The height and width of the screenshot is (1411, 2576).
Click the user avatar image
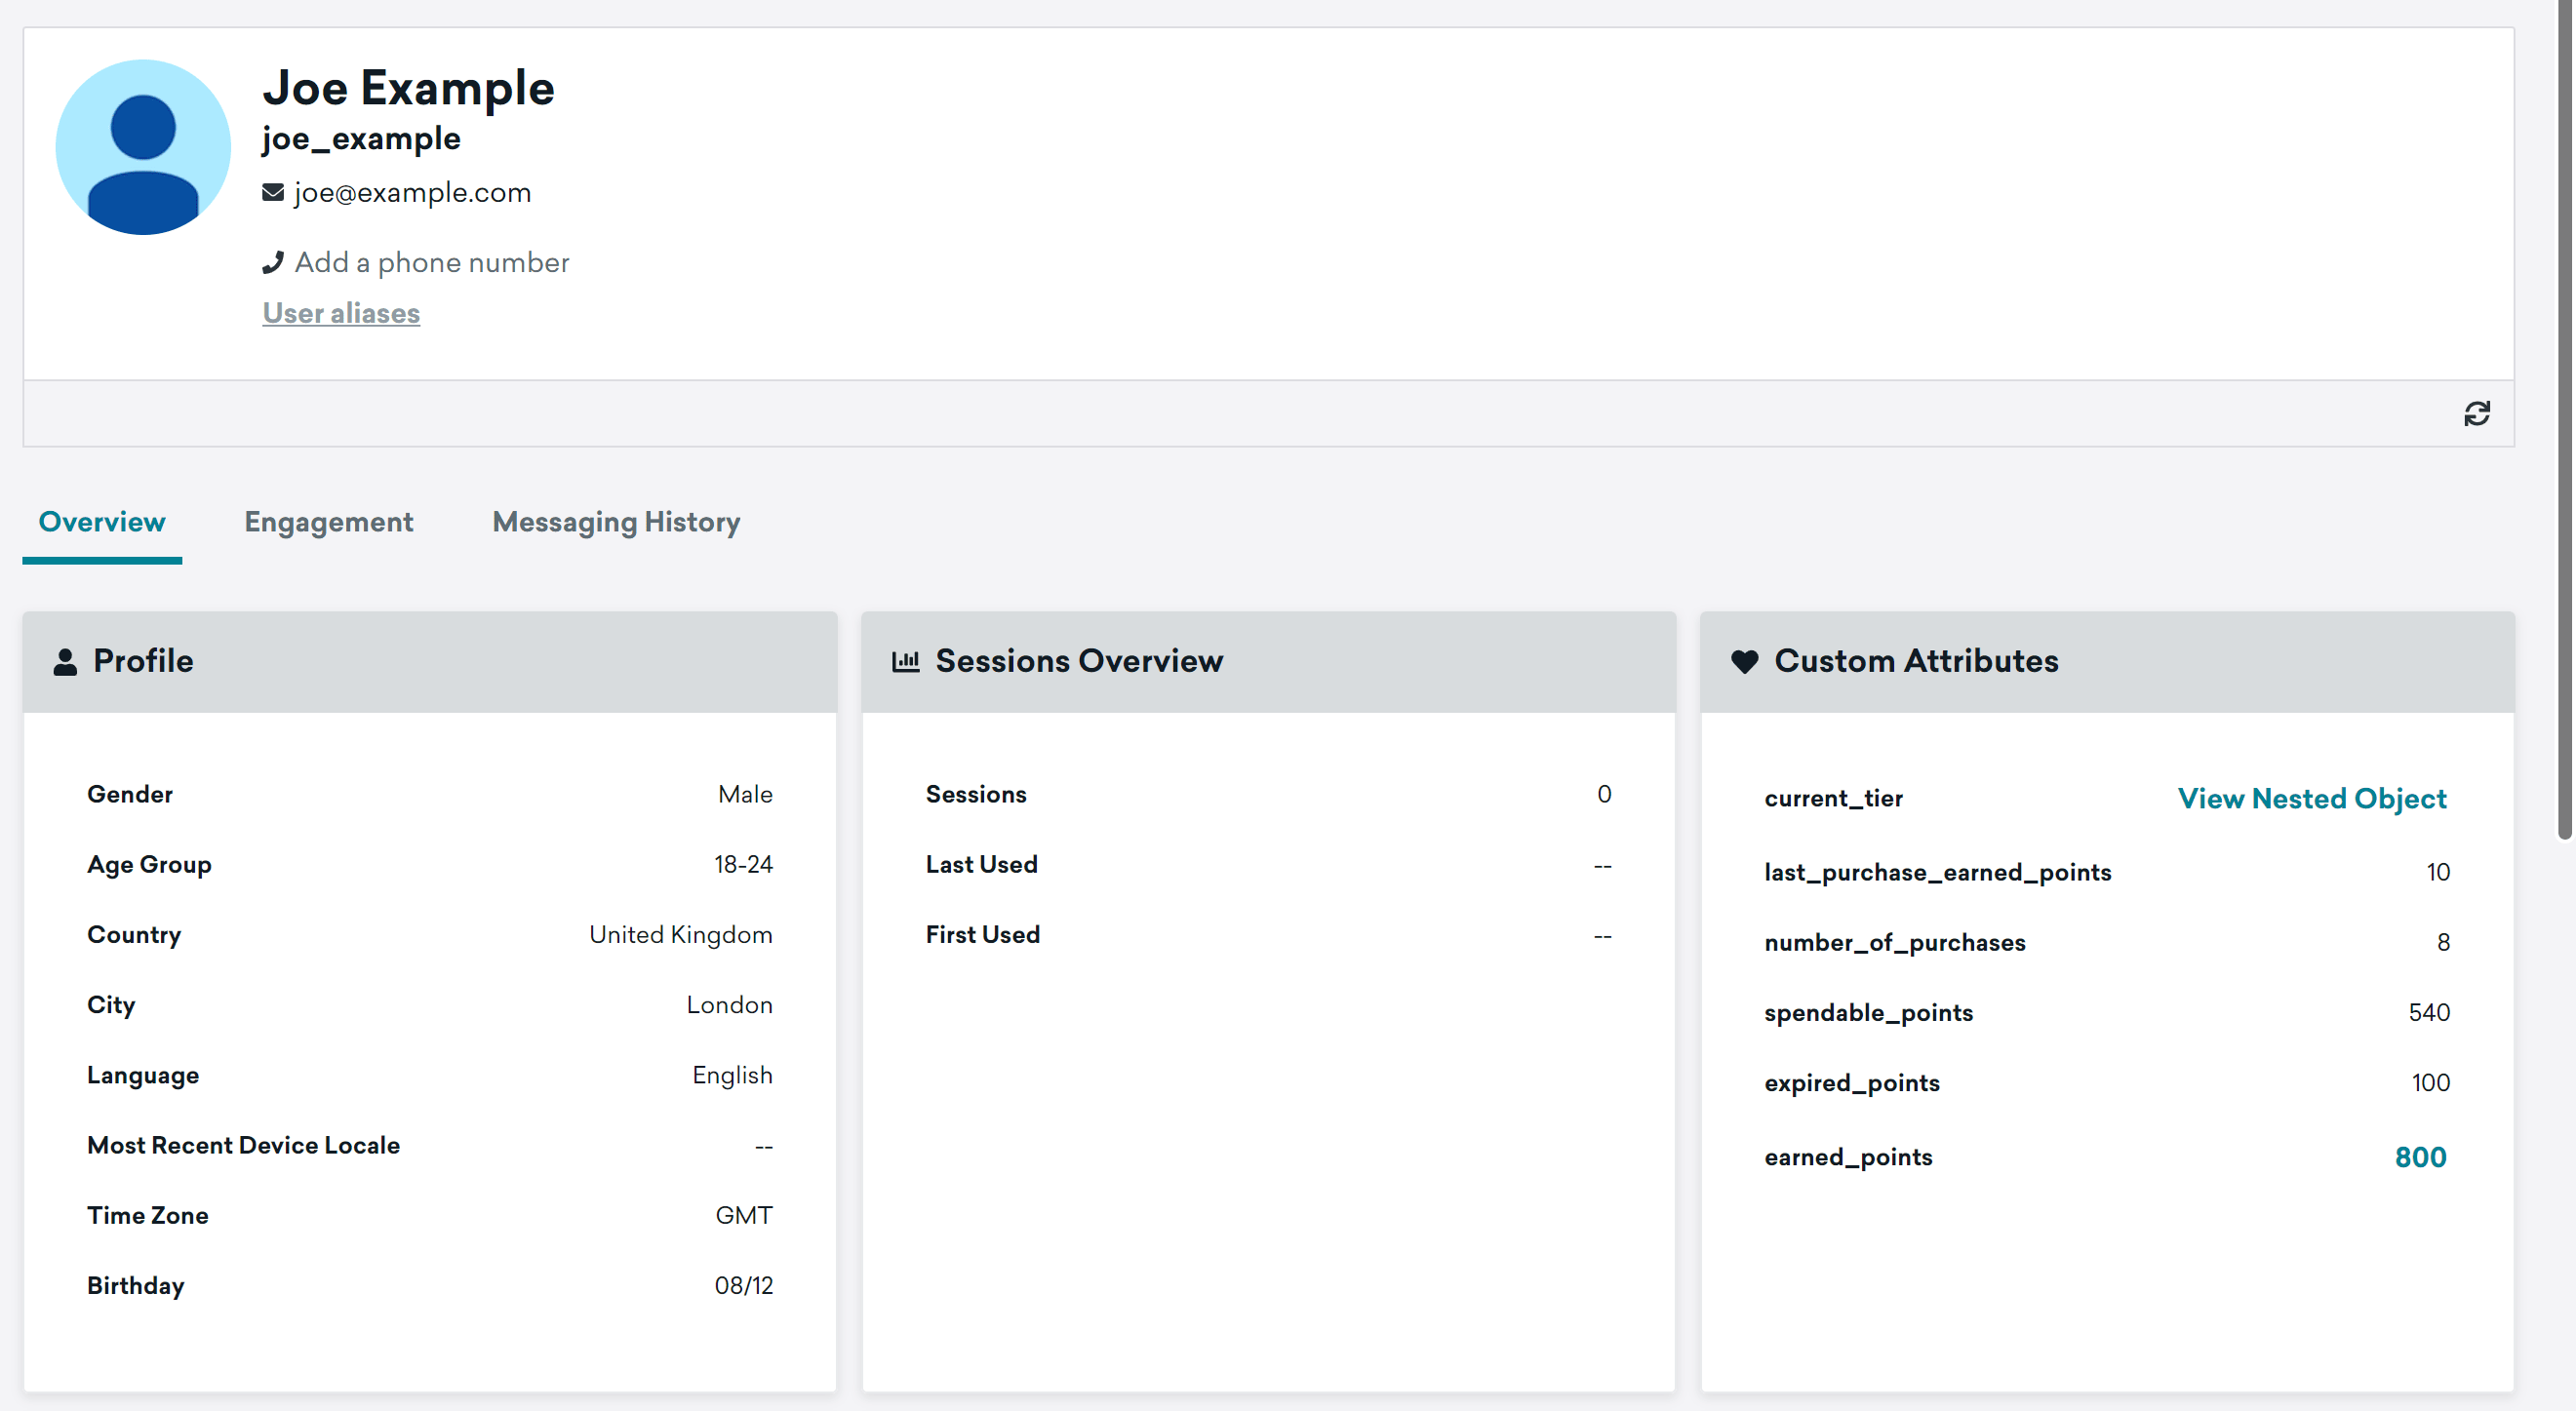pyautogui.click(x=143, y=147)
